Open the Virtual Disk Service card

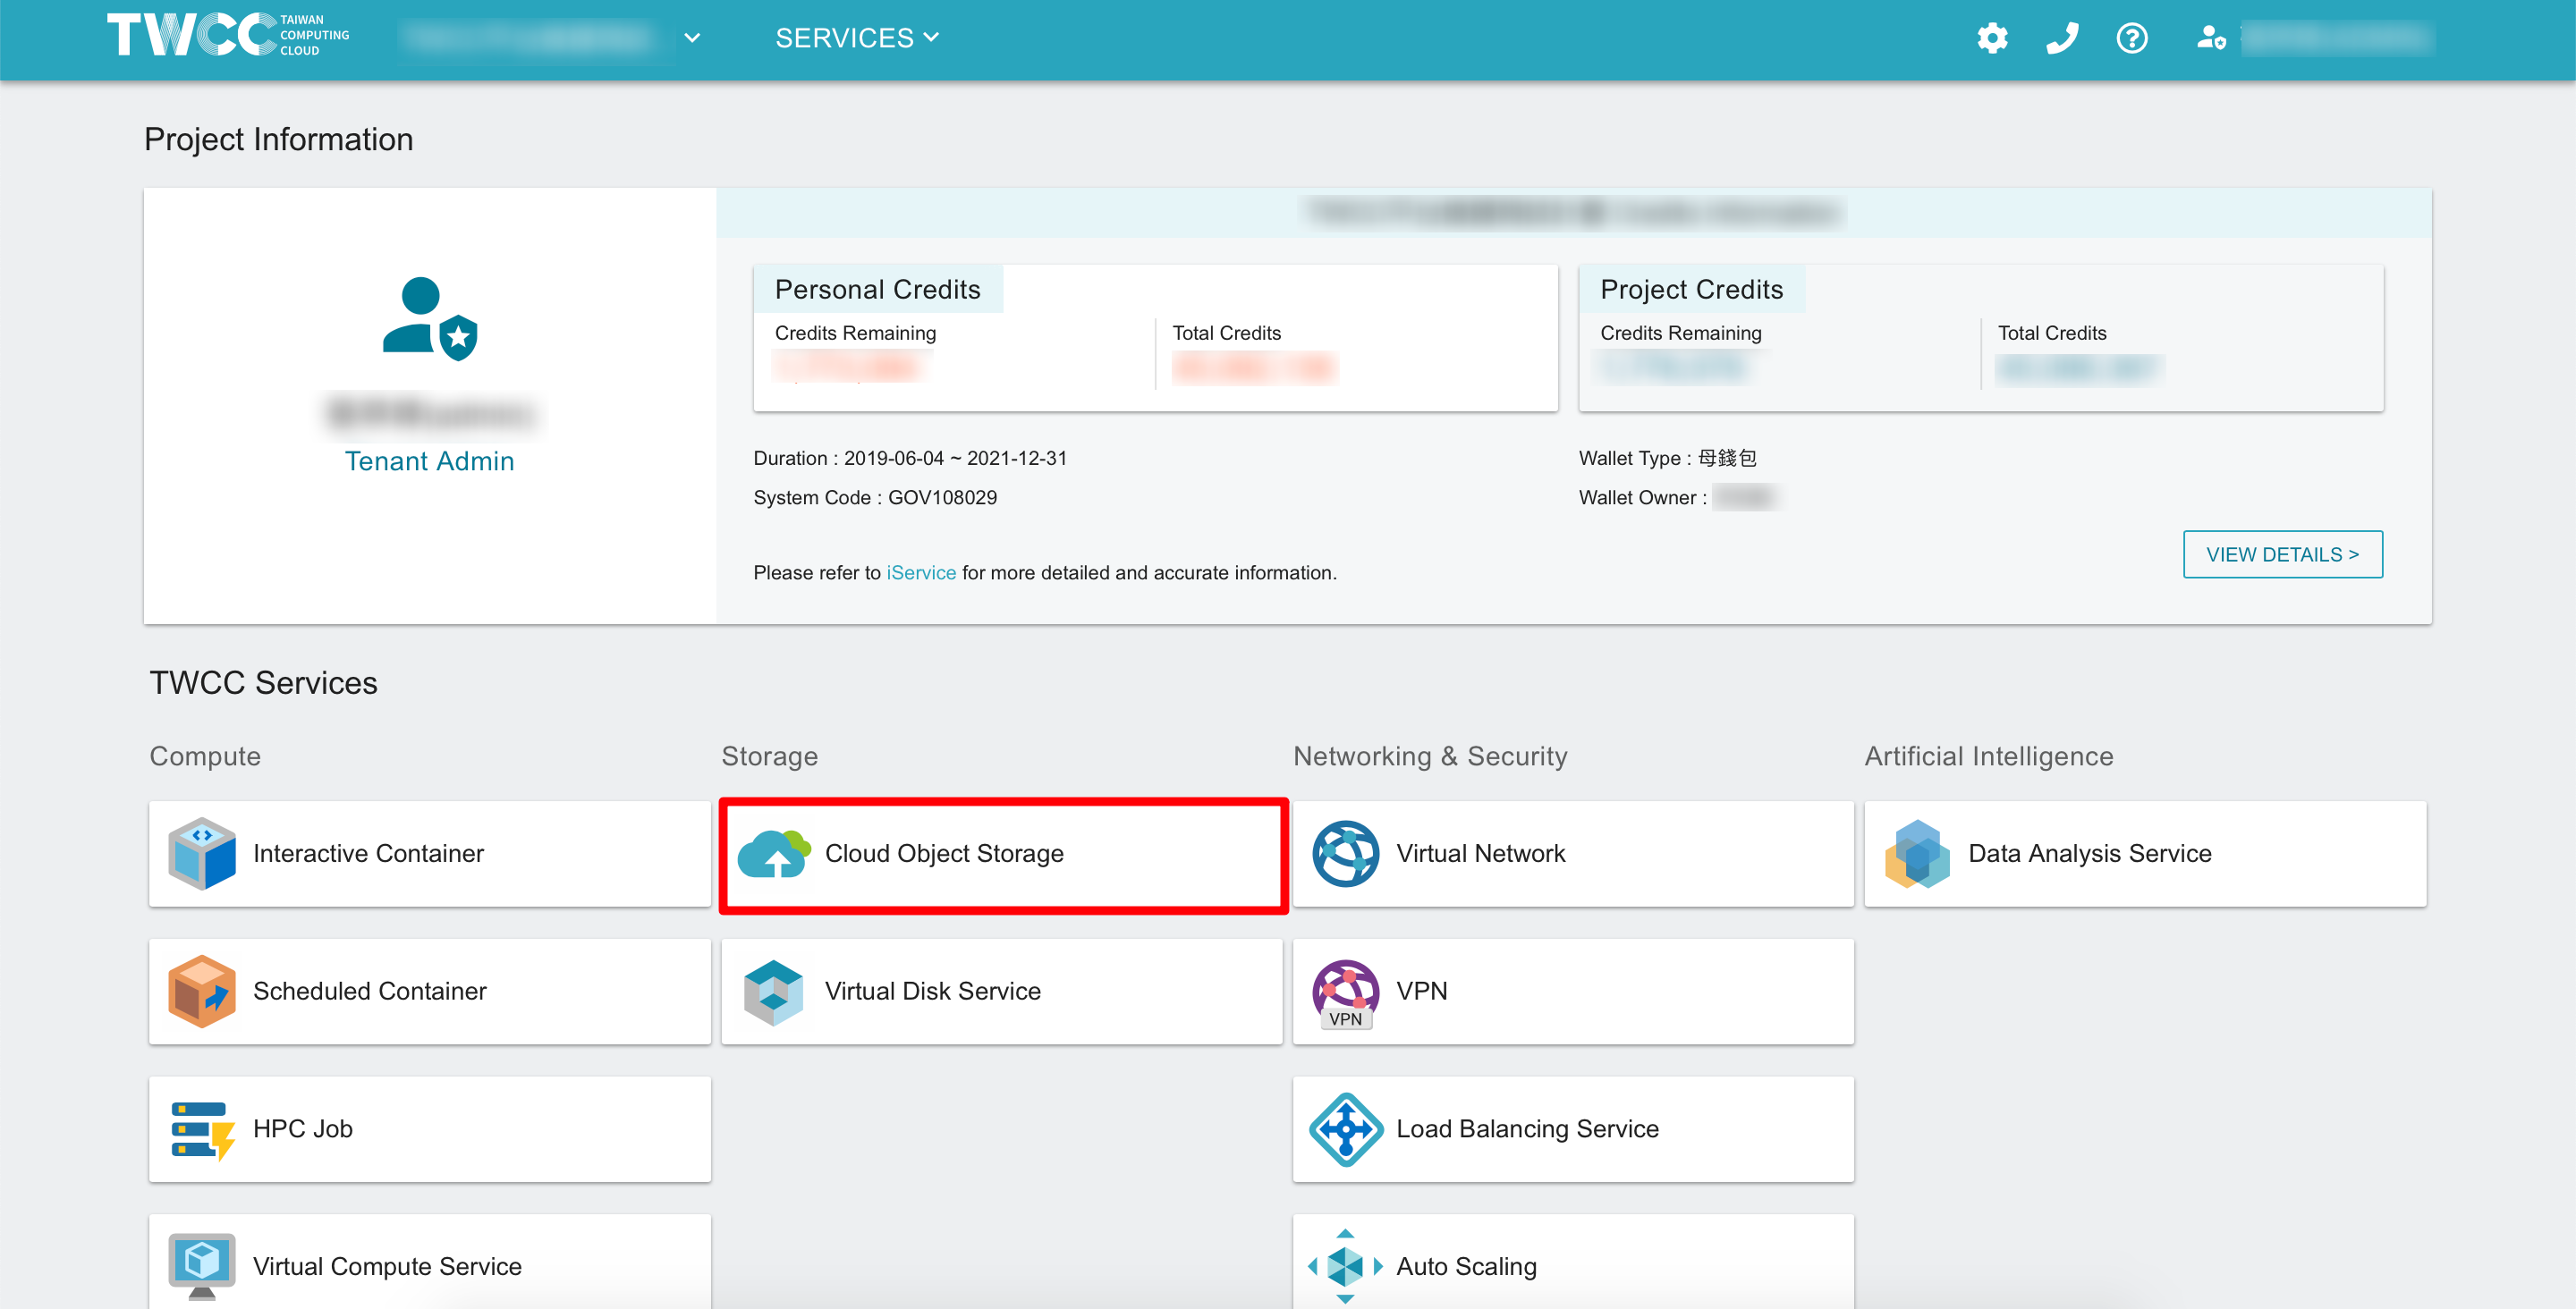1002,991
